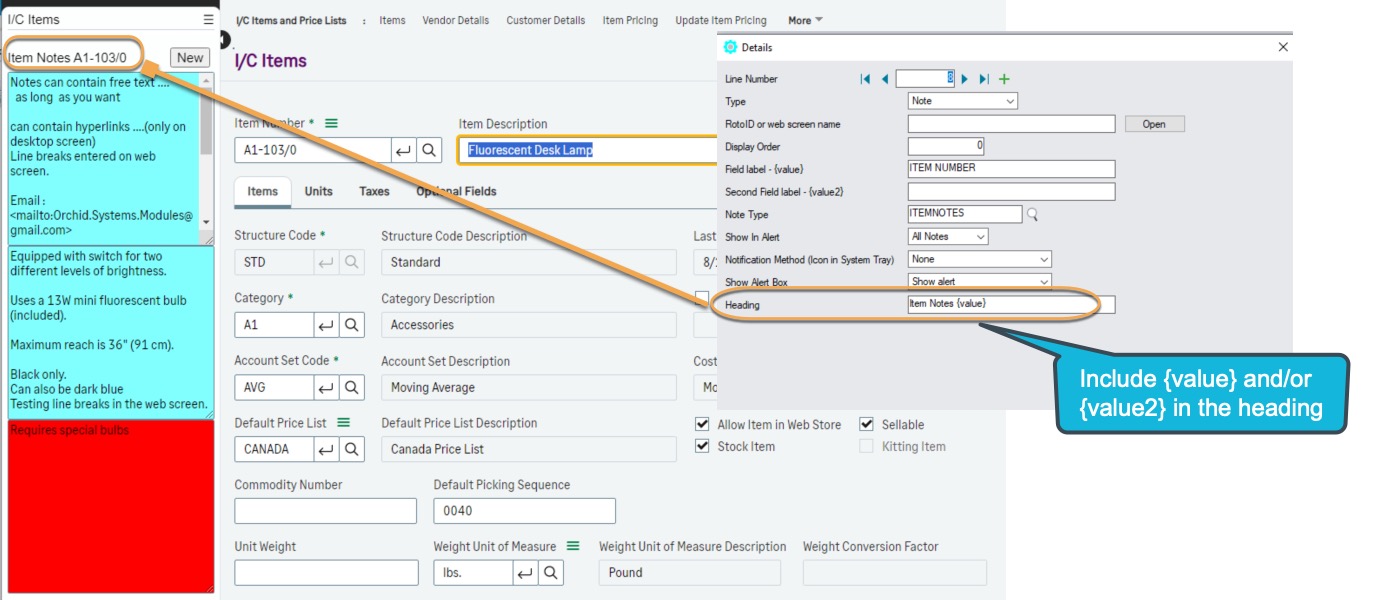Click the finder icon beside Category field
This screenshot has height=600, width=1396.
pyautogui.click(x=352, y=325)
